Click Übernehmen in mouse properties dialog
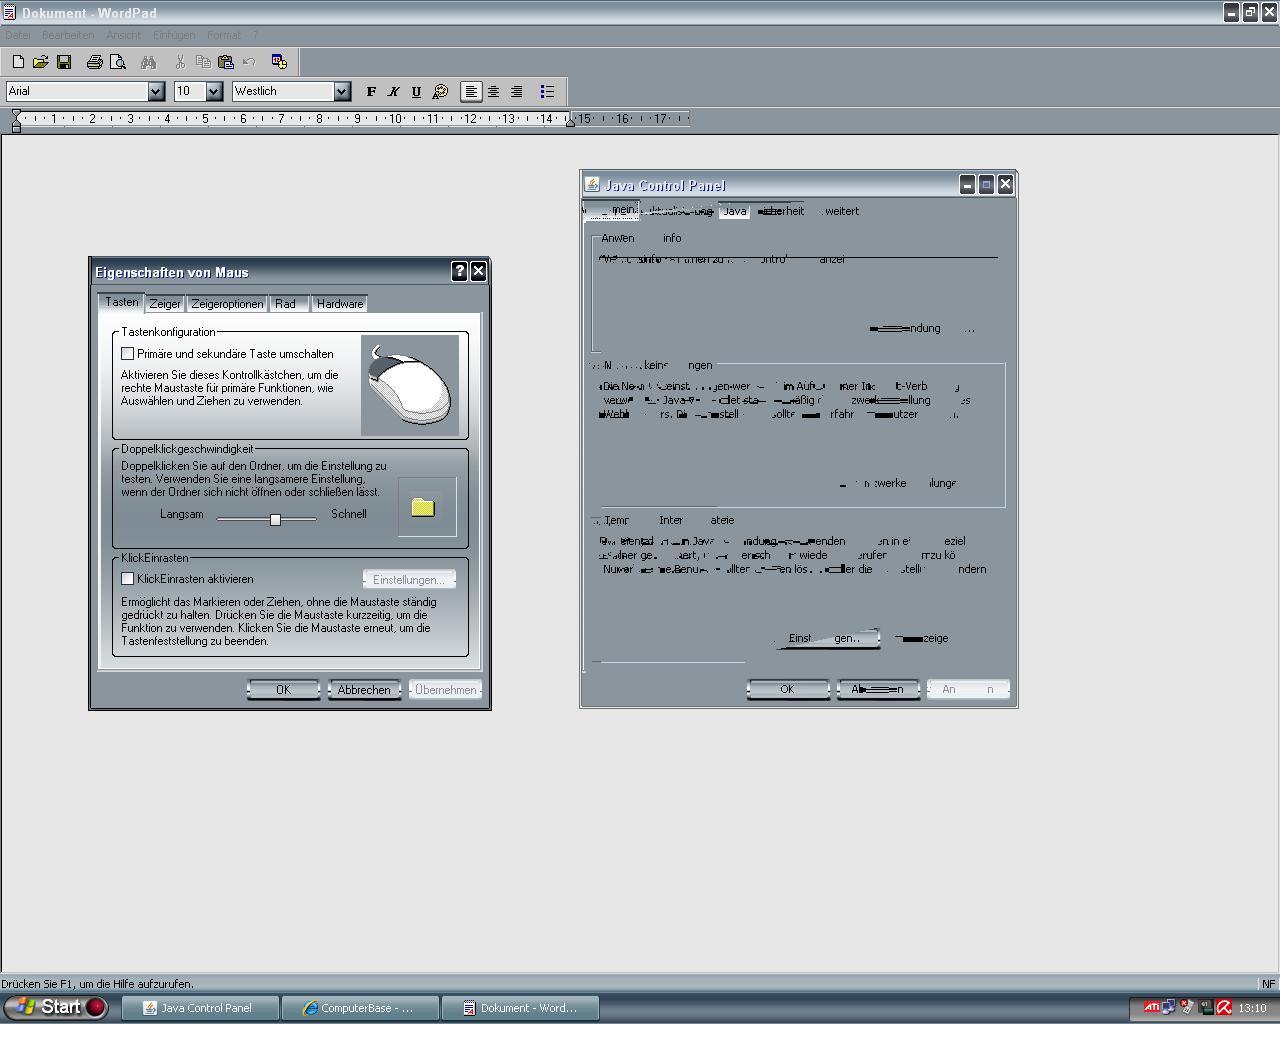 tap(446, 690)
